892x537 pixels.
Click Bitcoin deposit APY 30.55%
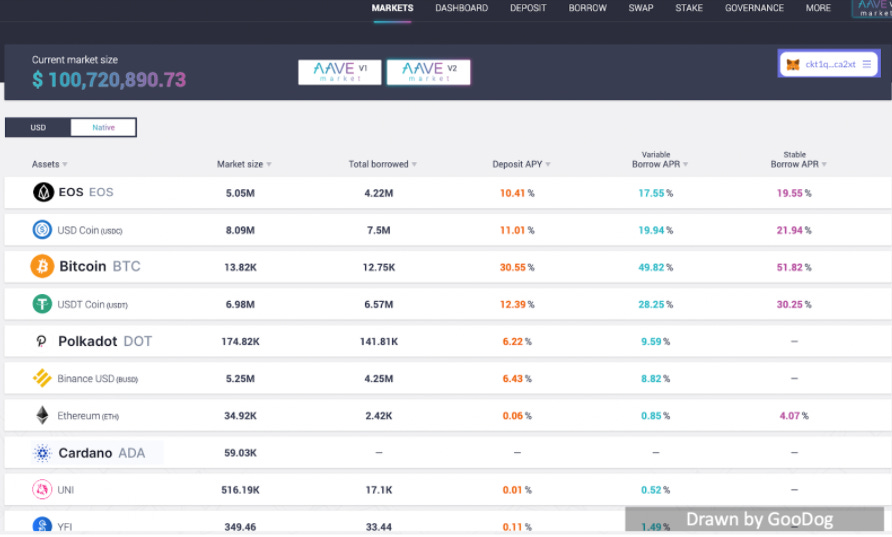[517, 267]
